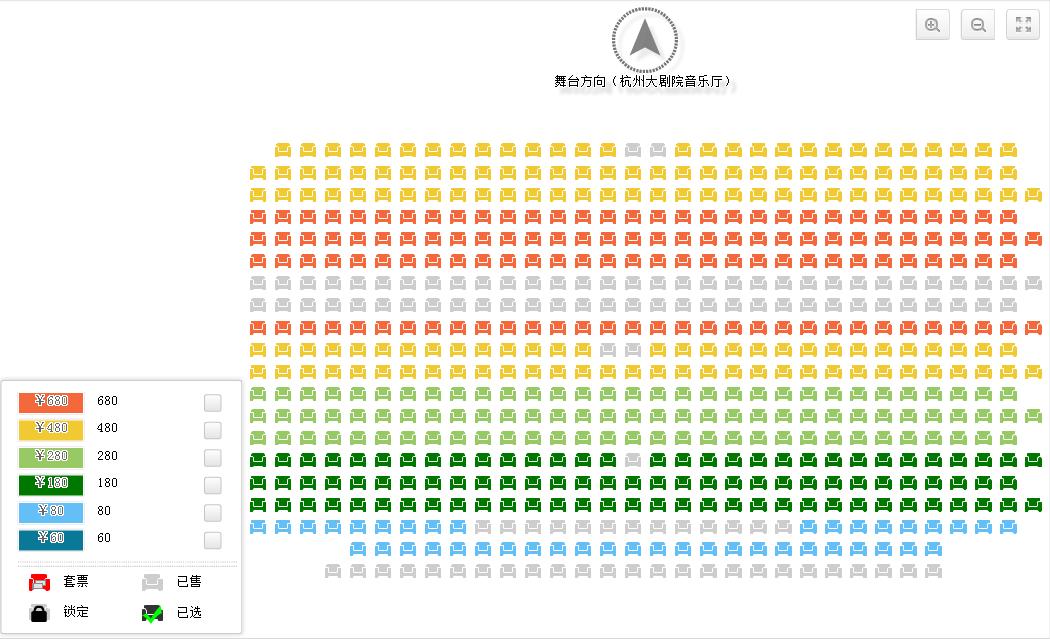Click the teal ¥60 color swatch
This screenshot has height=639, width=1050.
coord(51,540)
